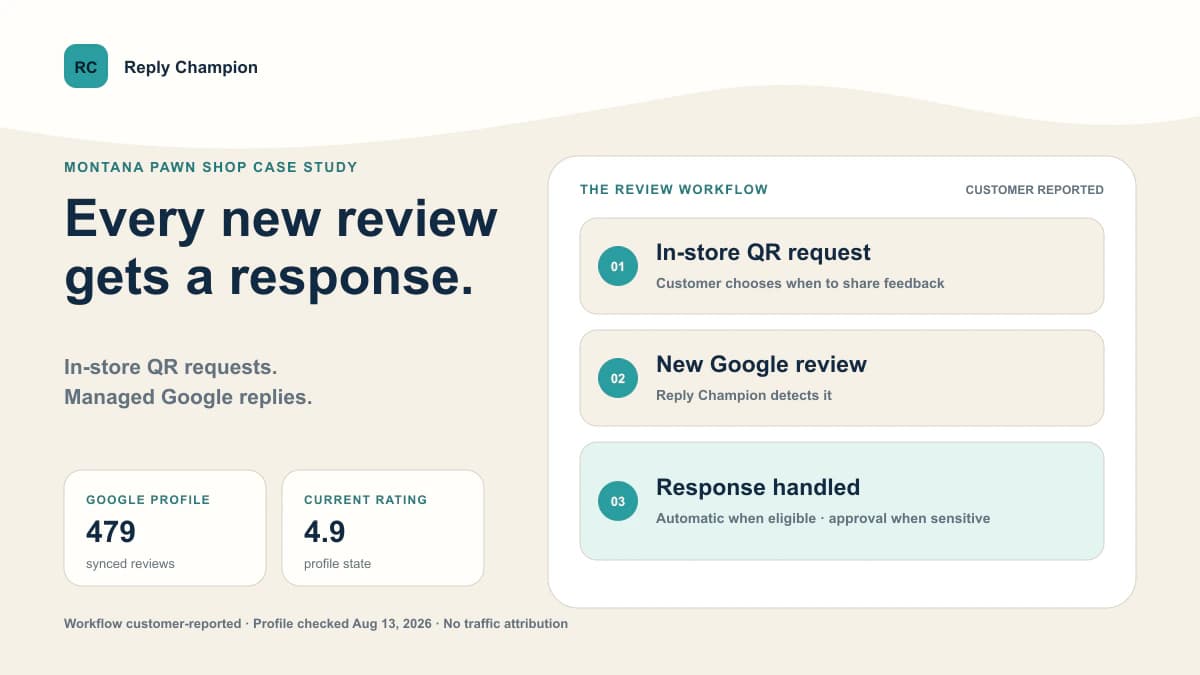
Task: Select the New Google review card title
Action: coord(761,365)
